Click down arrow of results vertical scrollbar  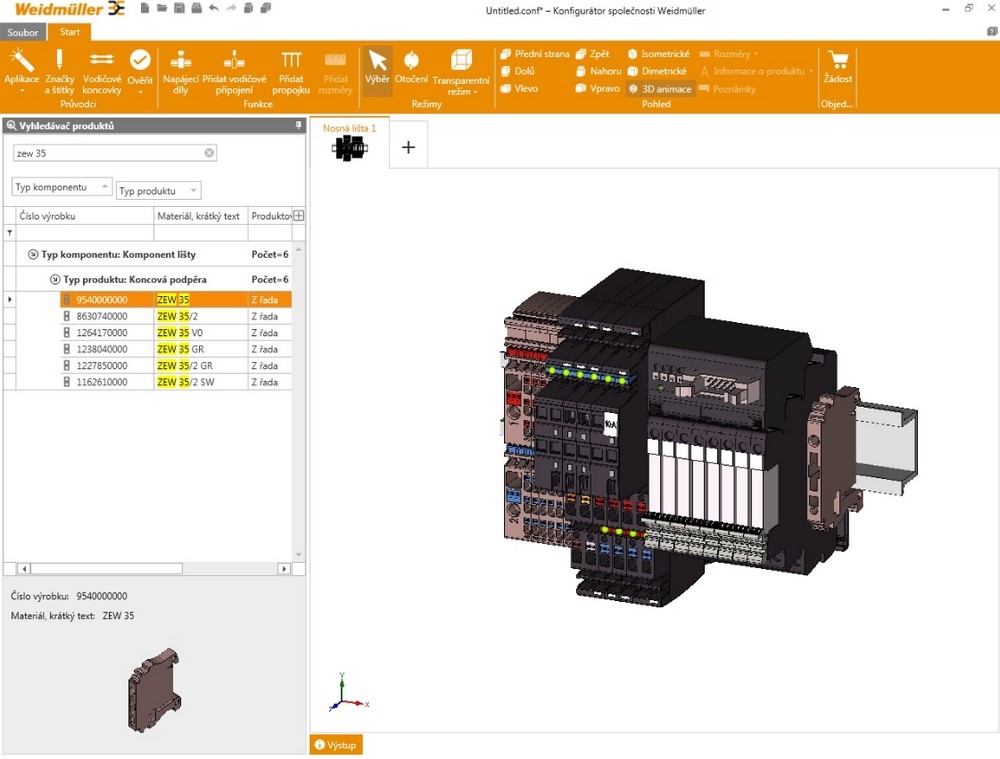click(x=298, y=555)
